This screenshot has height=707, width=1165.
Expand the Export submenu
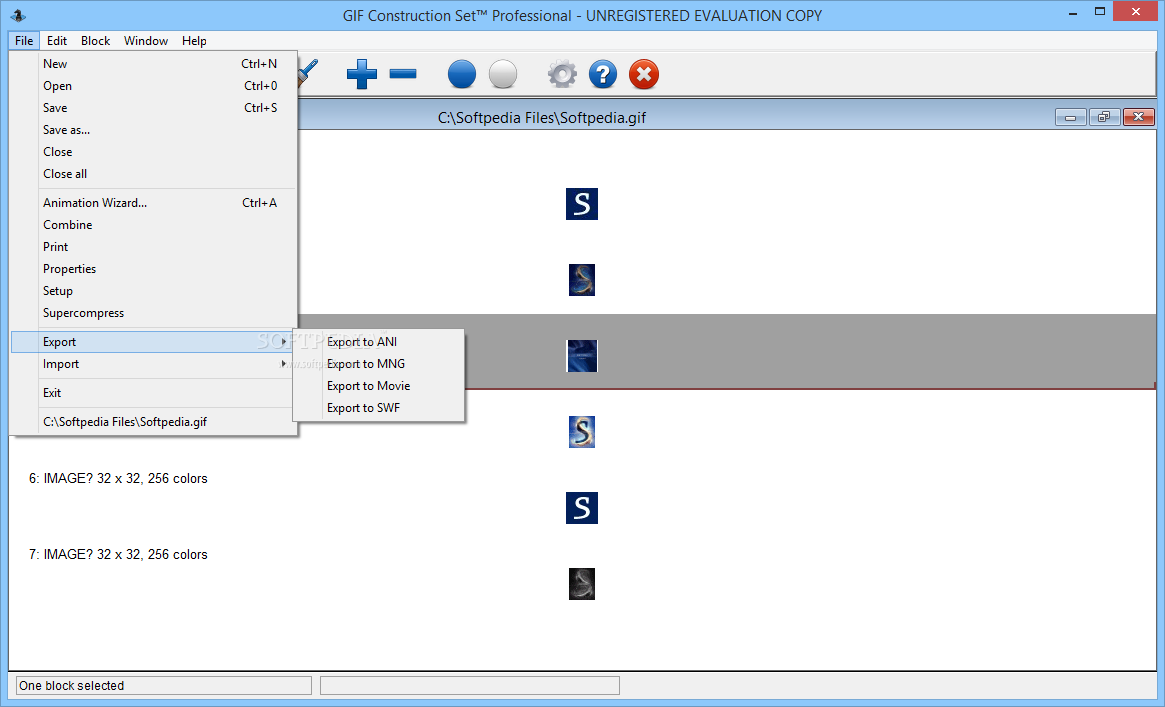[x=154, y=342]
